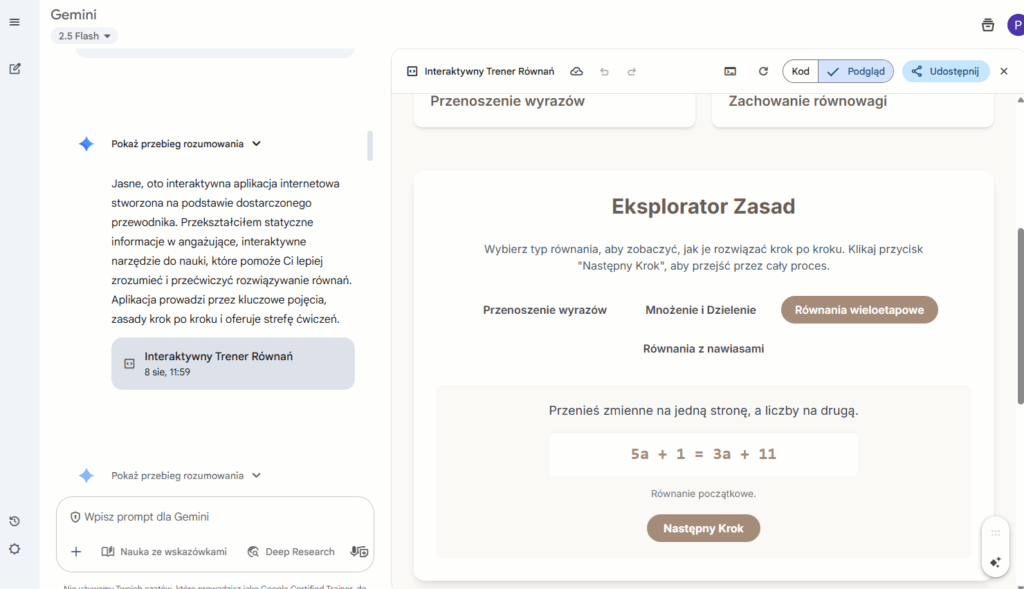Switch the canvas to Podgląd view
This screenshot has height=589, width=1024.
(856, 72)
